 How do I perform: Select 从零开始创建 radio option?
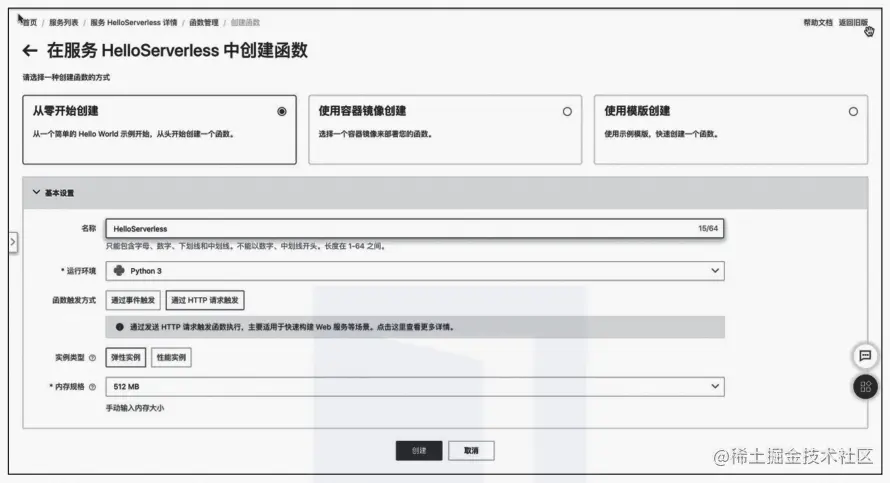pyautogui.click(x=282, y=112)
